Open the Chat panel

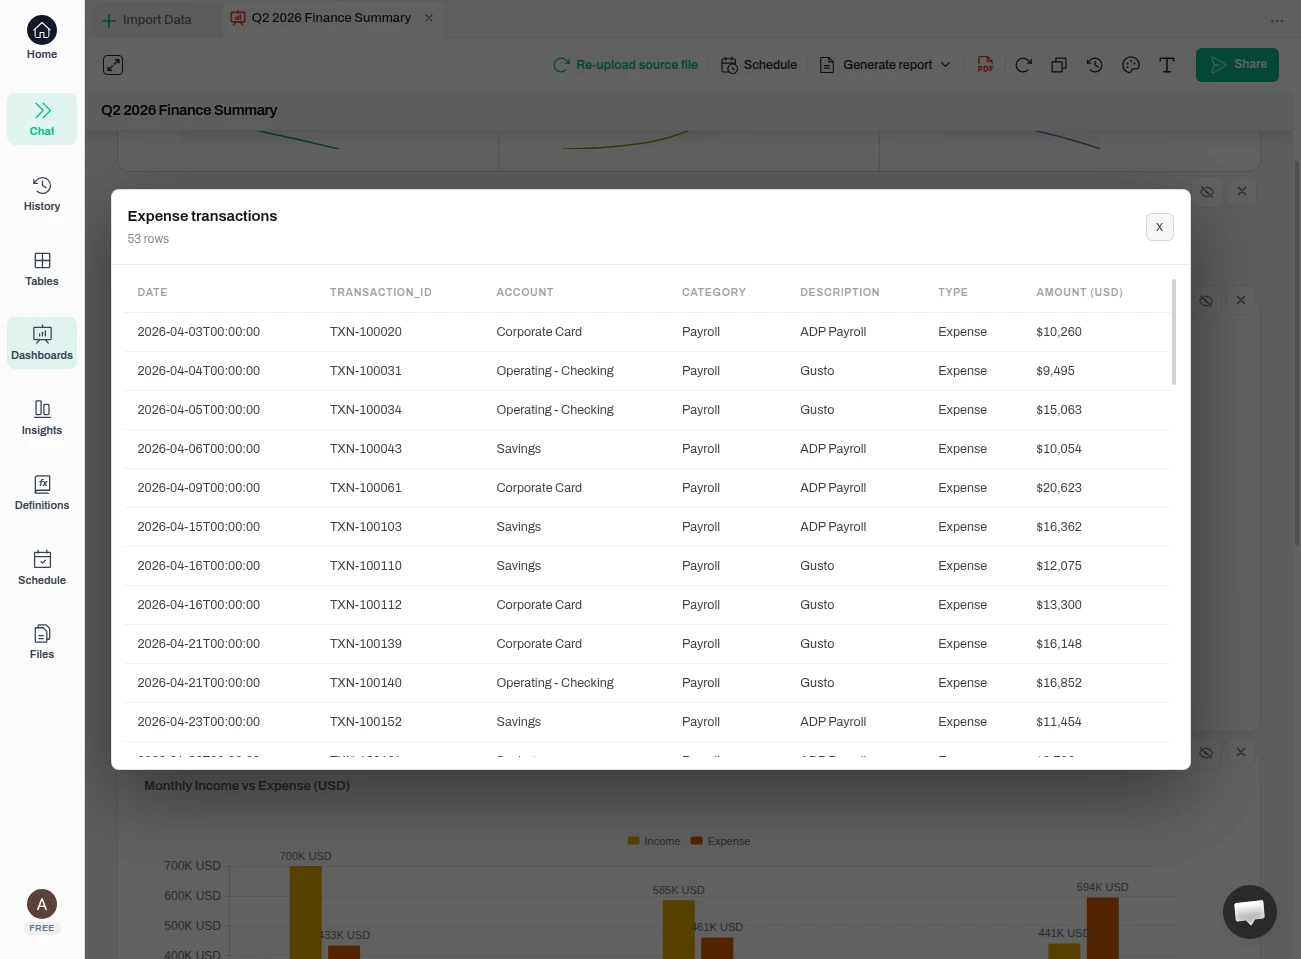click(42, 119)
